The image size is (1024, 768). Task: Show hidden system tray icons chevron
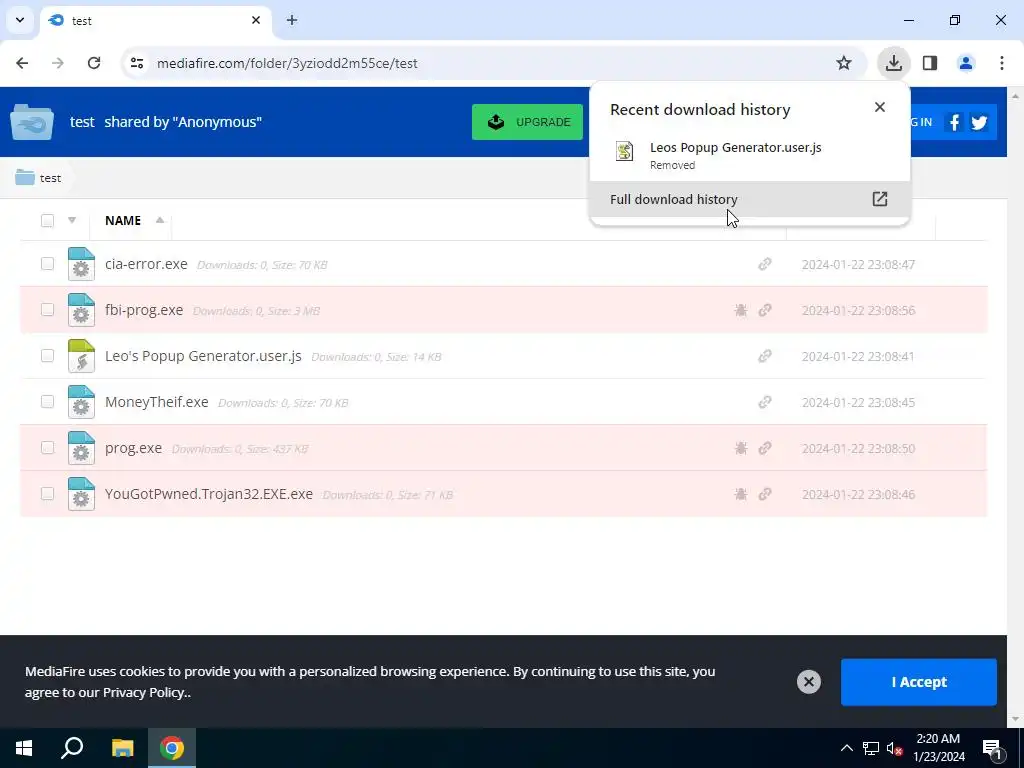coord(846,748)
